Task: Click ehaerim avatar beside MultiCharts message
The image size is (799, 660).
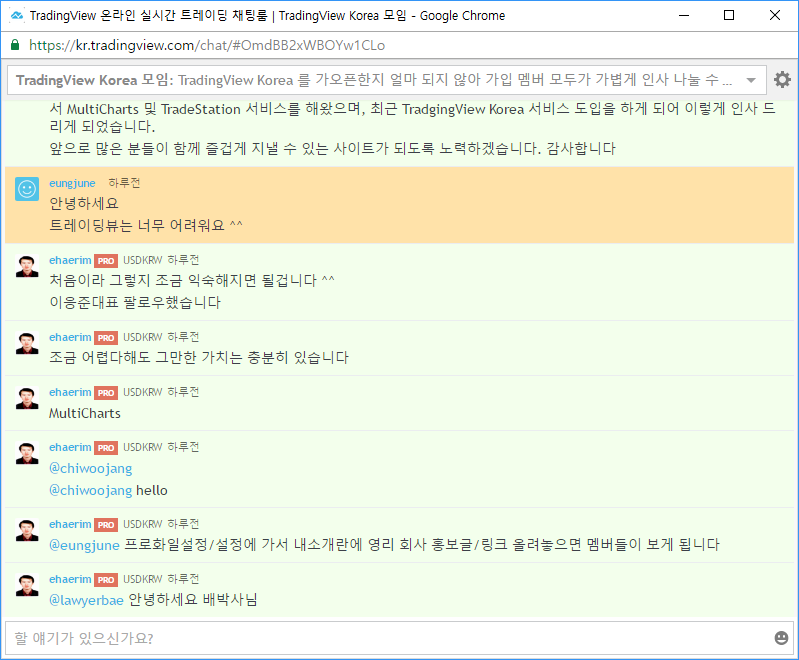Action: click(x=27, y=398)
